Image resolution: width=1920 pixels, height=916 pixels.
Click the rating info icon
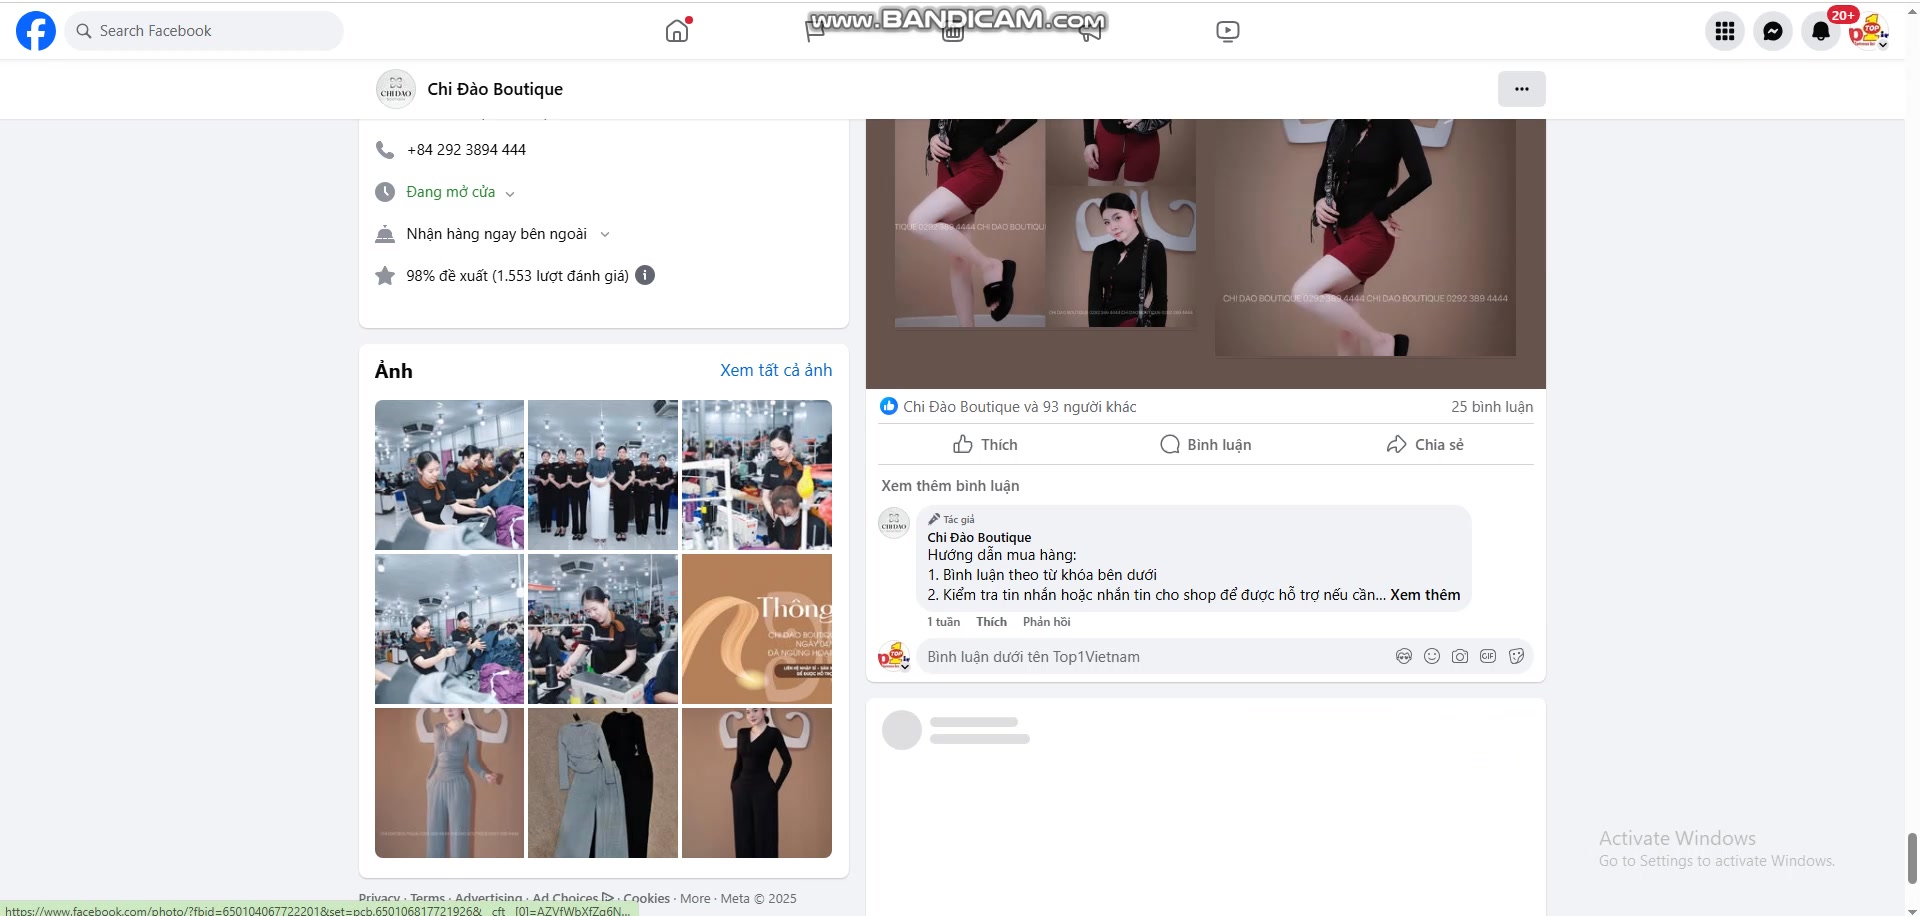click(645, 275)
